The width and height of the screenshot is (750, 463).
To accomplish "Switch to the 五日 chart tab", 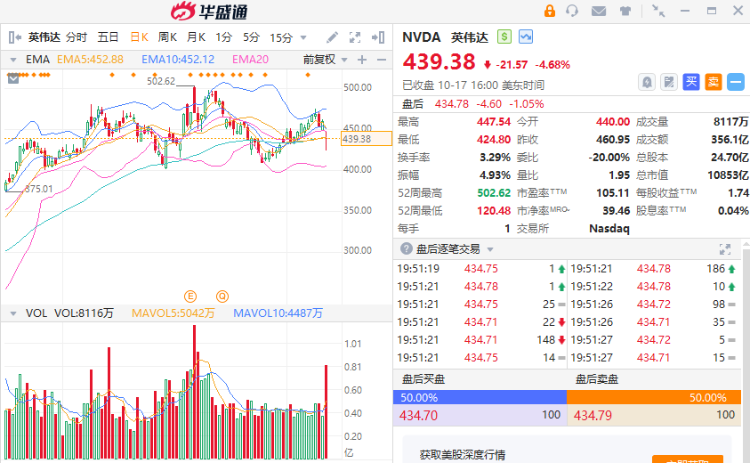I will [108, 37].
